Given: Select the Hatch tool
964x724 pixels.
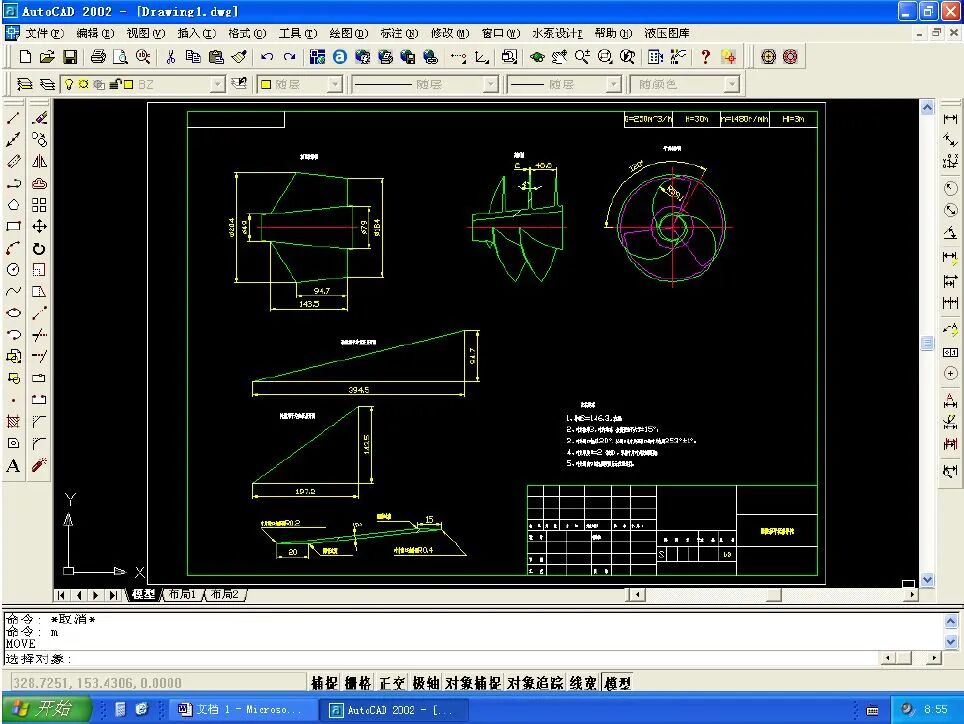Looking at the screenshot, I should (13, 422).
